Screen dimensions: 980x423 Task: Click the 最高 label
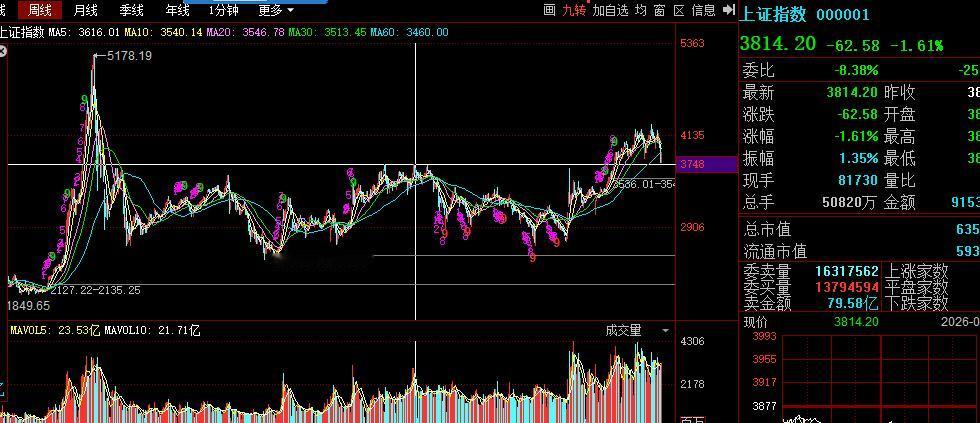click(900, 136)
